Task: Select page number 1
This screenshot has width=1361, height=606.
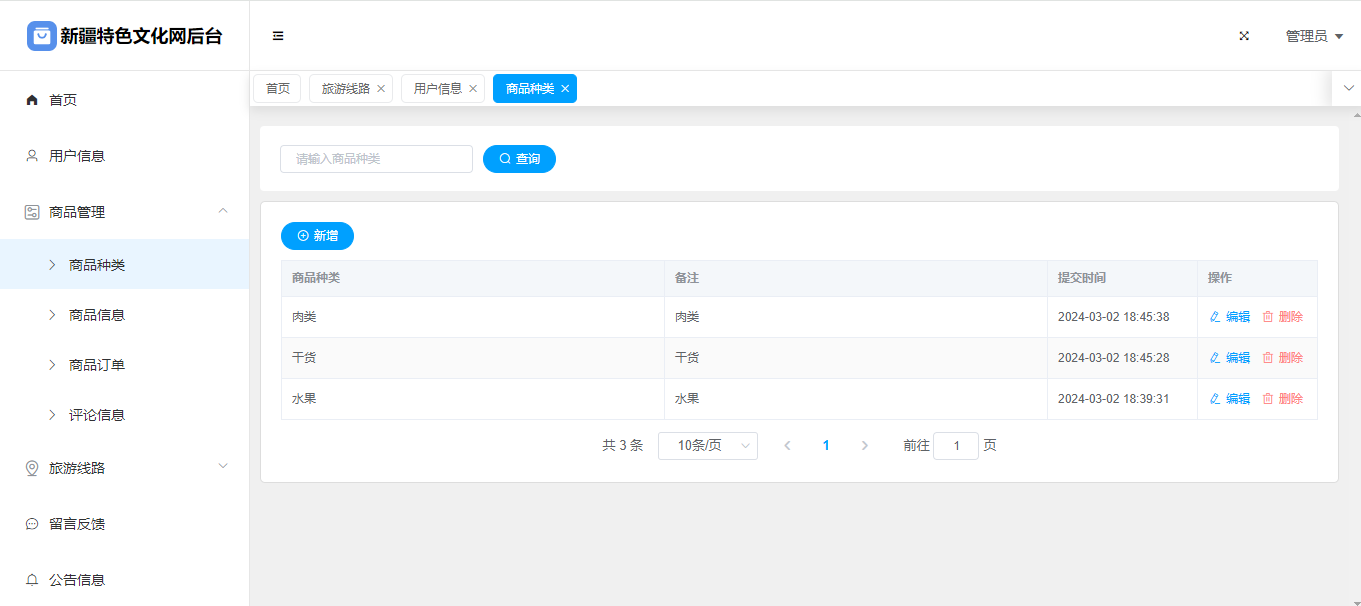Action: (x=826, y=446)
